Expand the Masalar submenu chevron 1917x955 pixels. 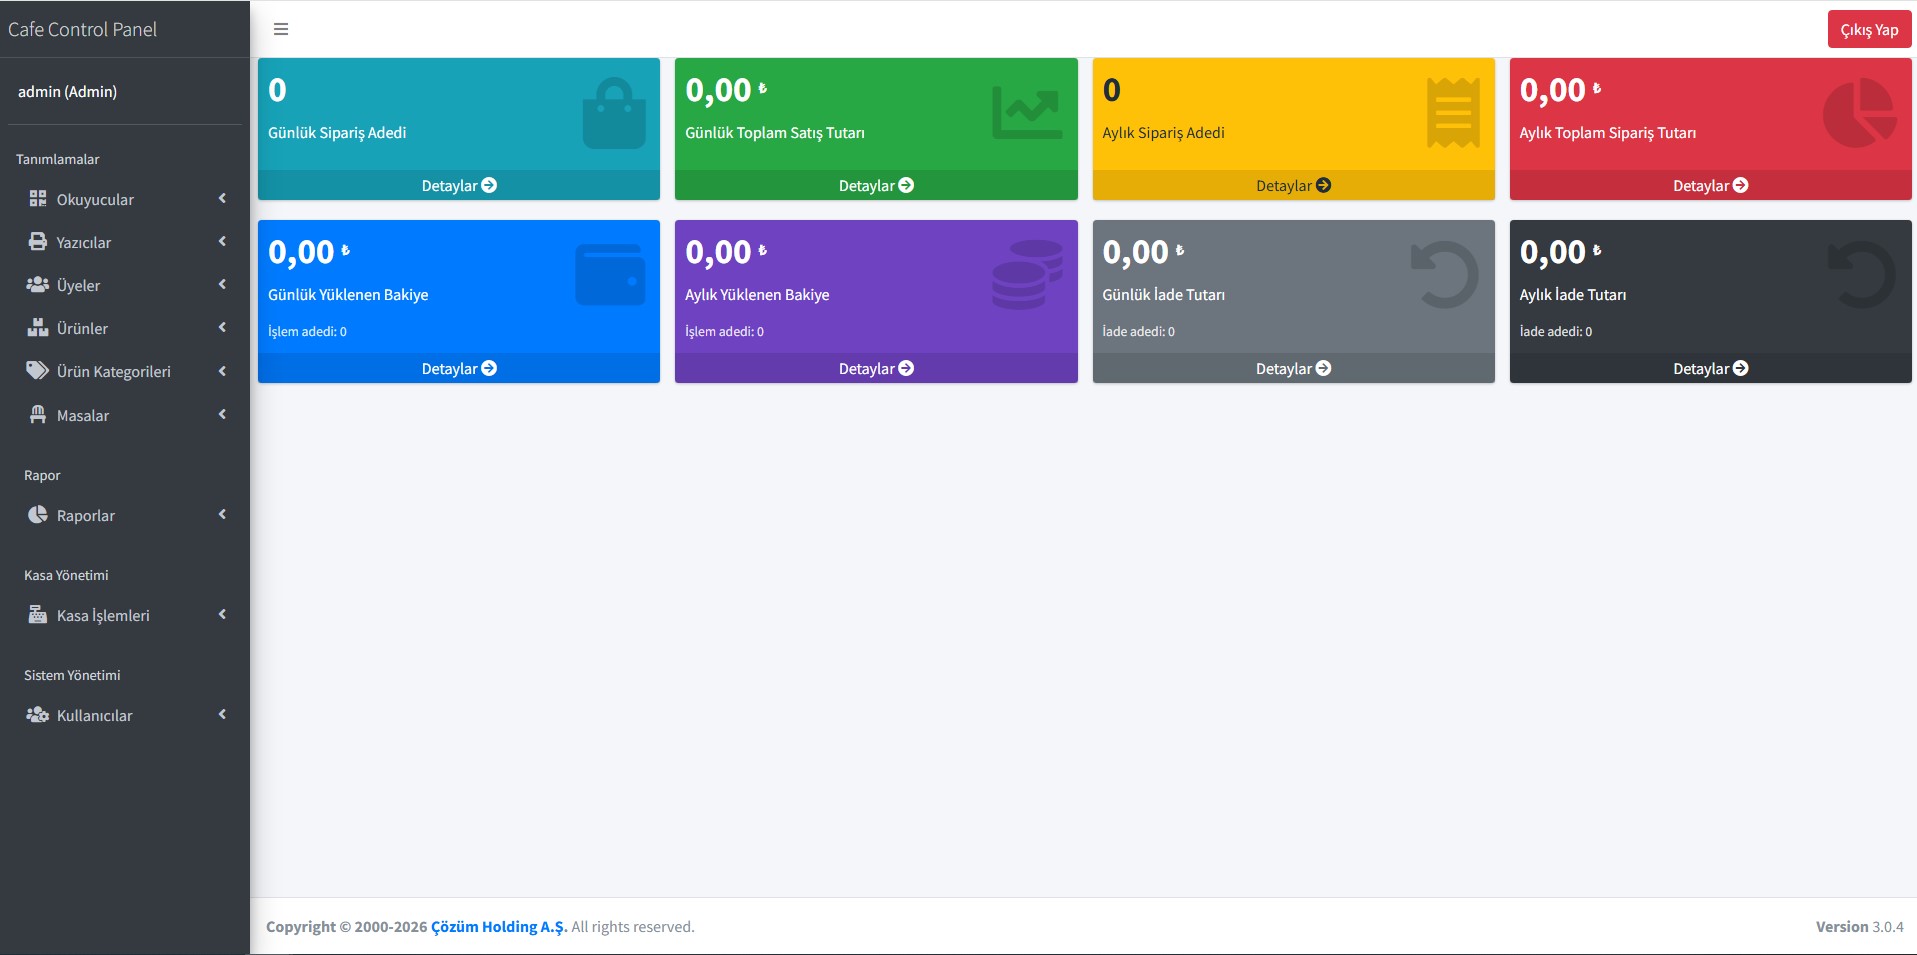222,414
